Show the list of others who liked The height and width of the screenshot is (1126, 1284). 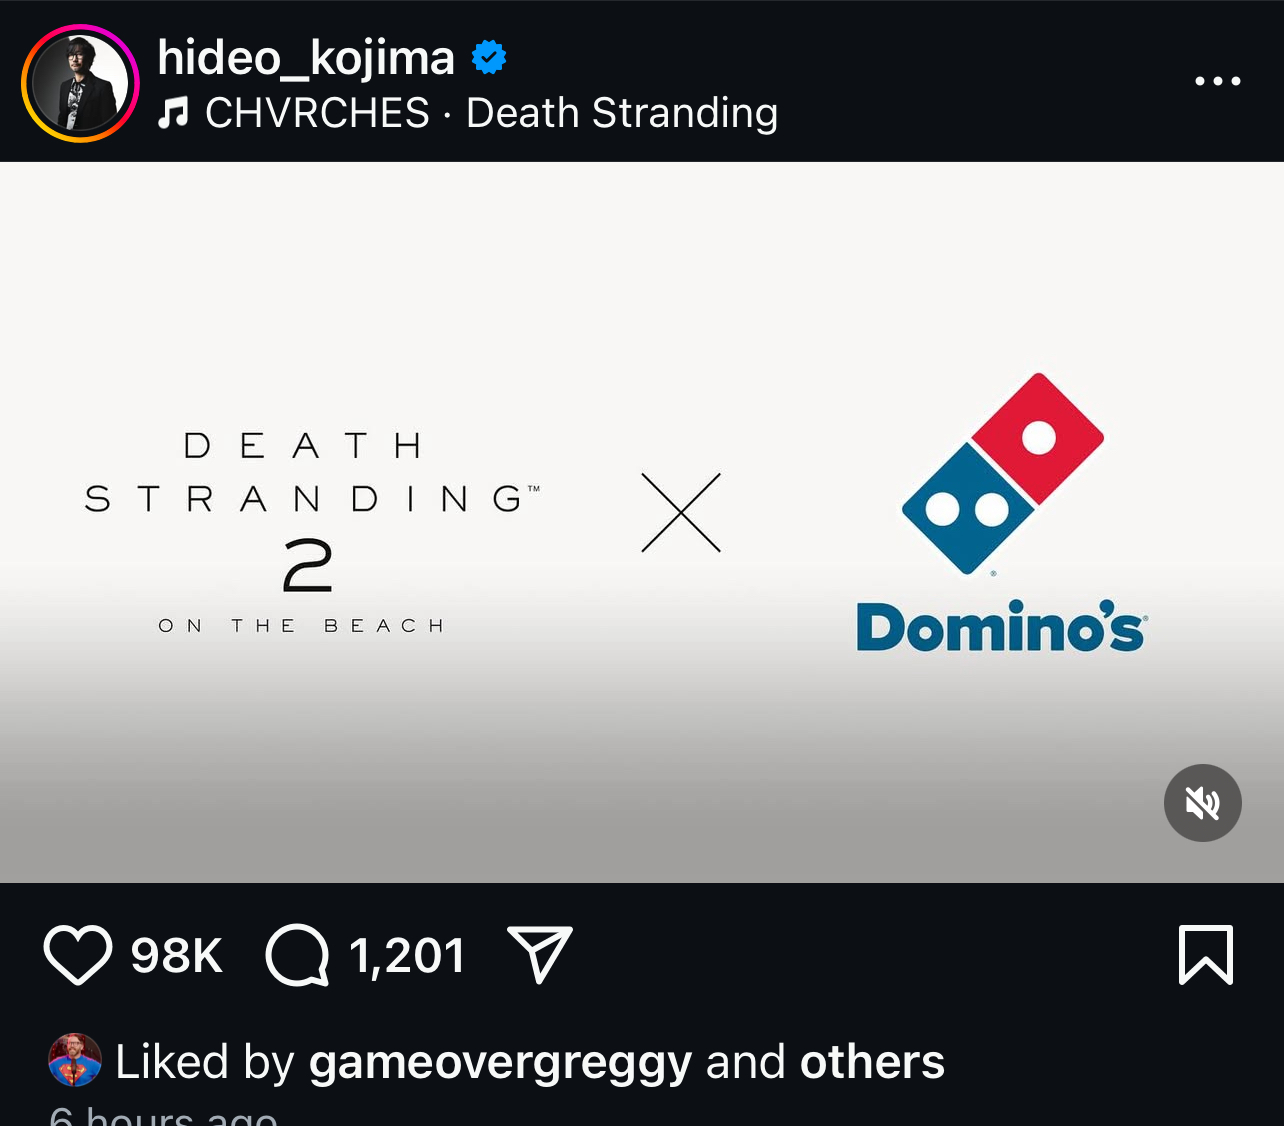coord(872,1062)
